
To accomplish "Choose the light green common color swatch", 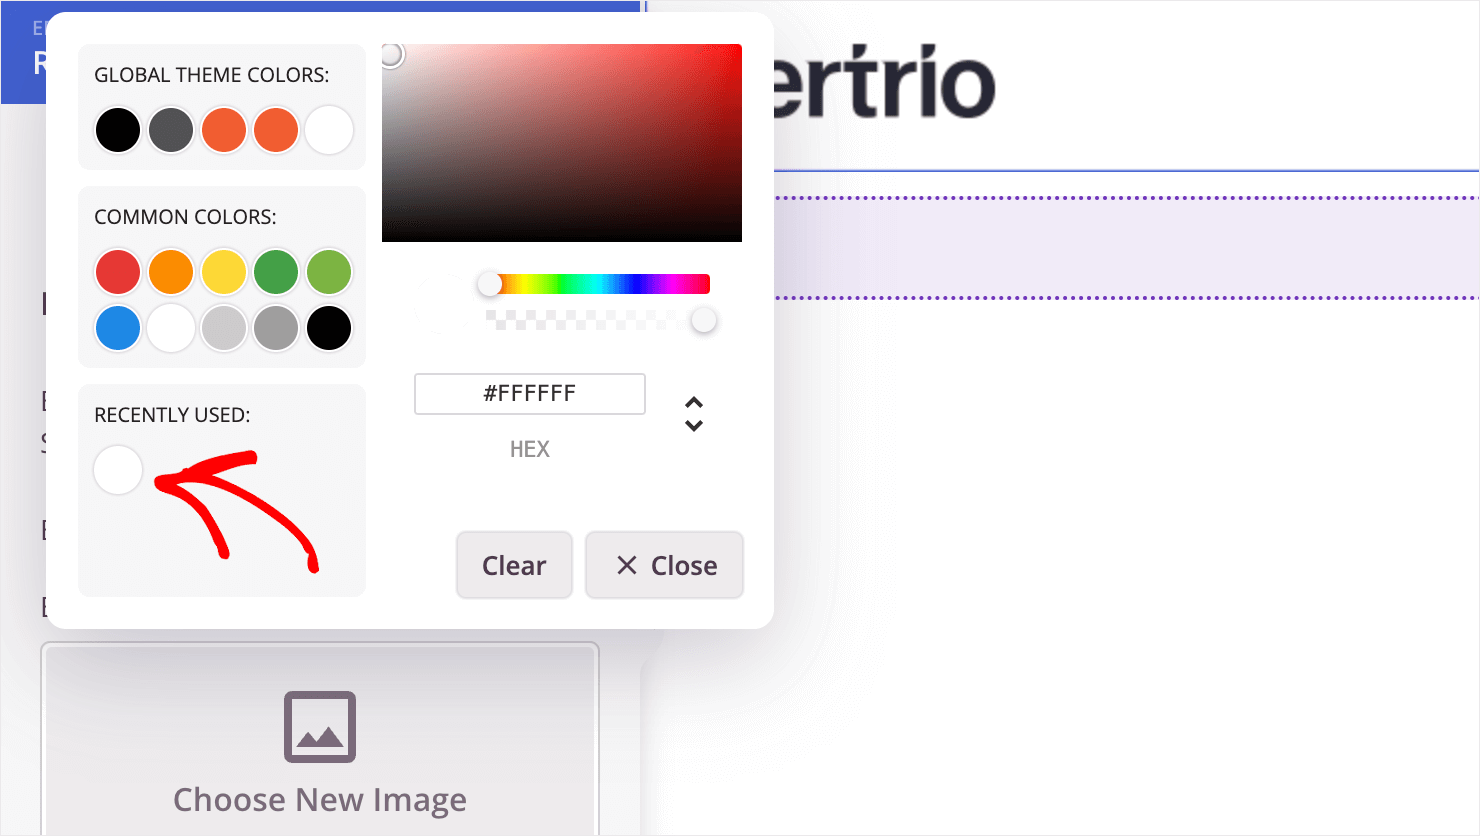I will click(x=329, y=272).
